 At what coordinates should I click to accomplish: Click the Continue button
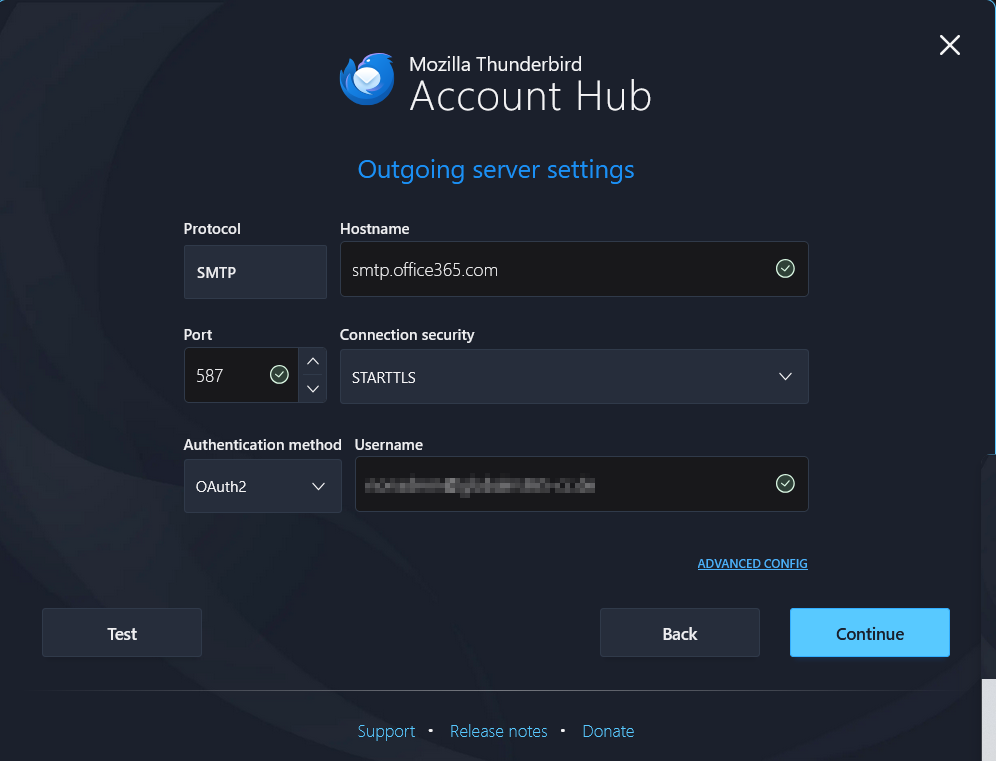[870, 633]
